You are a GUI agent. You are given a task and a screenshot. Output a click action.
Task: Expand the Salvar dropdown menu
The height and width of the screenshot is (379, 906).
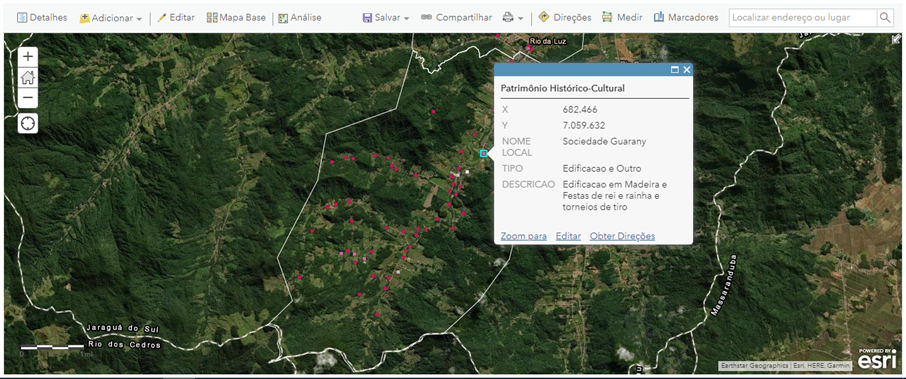(x=386, y=18)
